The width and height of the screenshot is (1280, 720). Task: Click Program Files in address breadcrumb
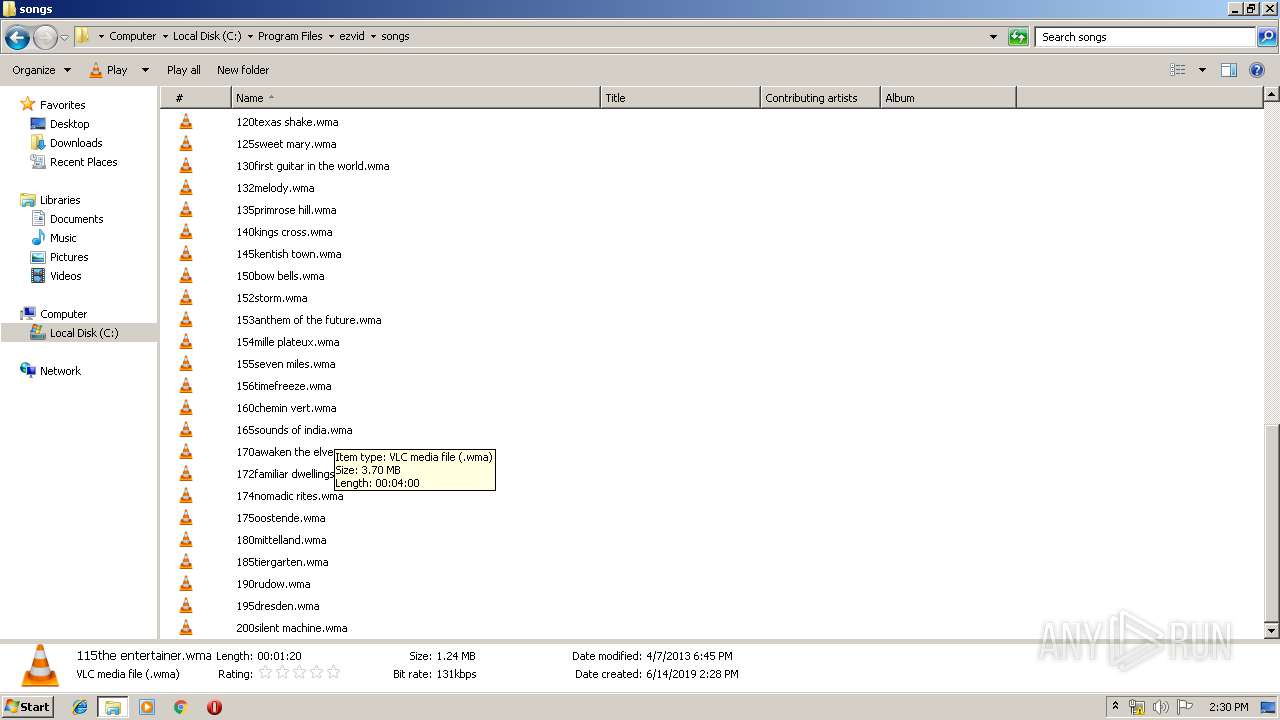point(290,36)
